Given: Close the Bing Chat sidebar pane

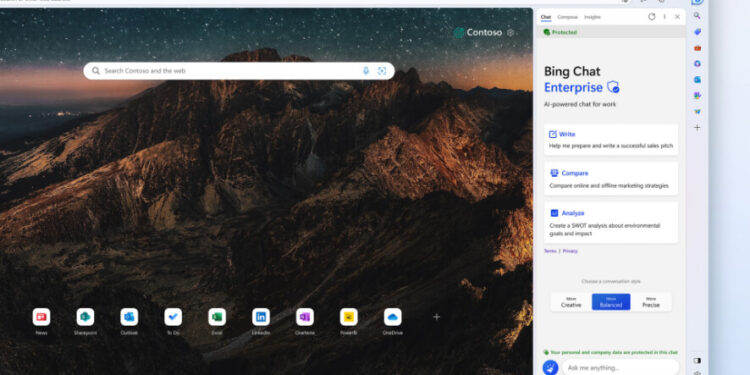Looking at the screenshot, I should [677, 17].
